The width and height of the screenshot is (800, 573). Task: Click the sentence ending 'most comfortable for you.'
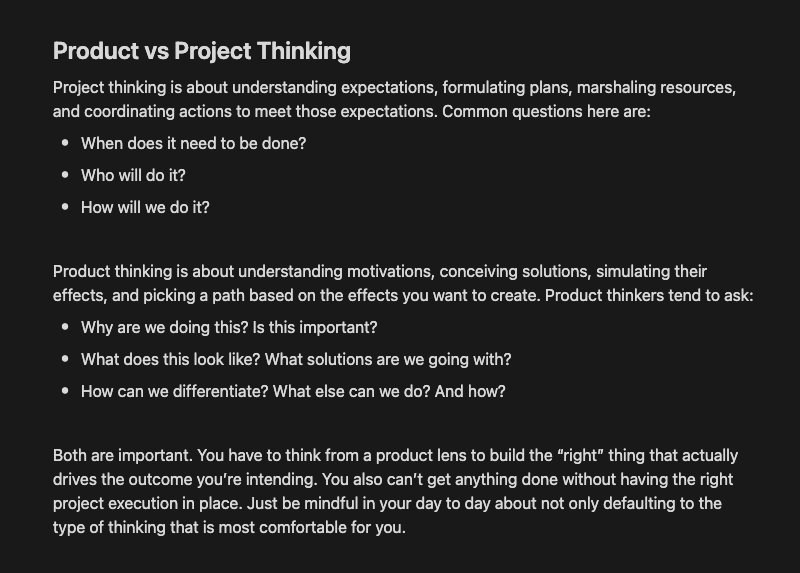tap(385, 515)
